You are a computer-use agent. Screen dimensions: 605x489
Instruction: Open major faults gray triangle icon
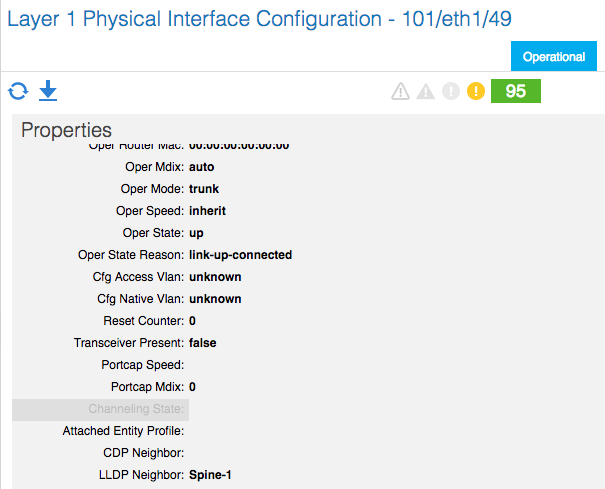(426, 91)
